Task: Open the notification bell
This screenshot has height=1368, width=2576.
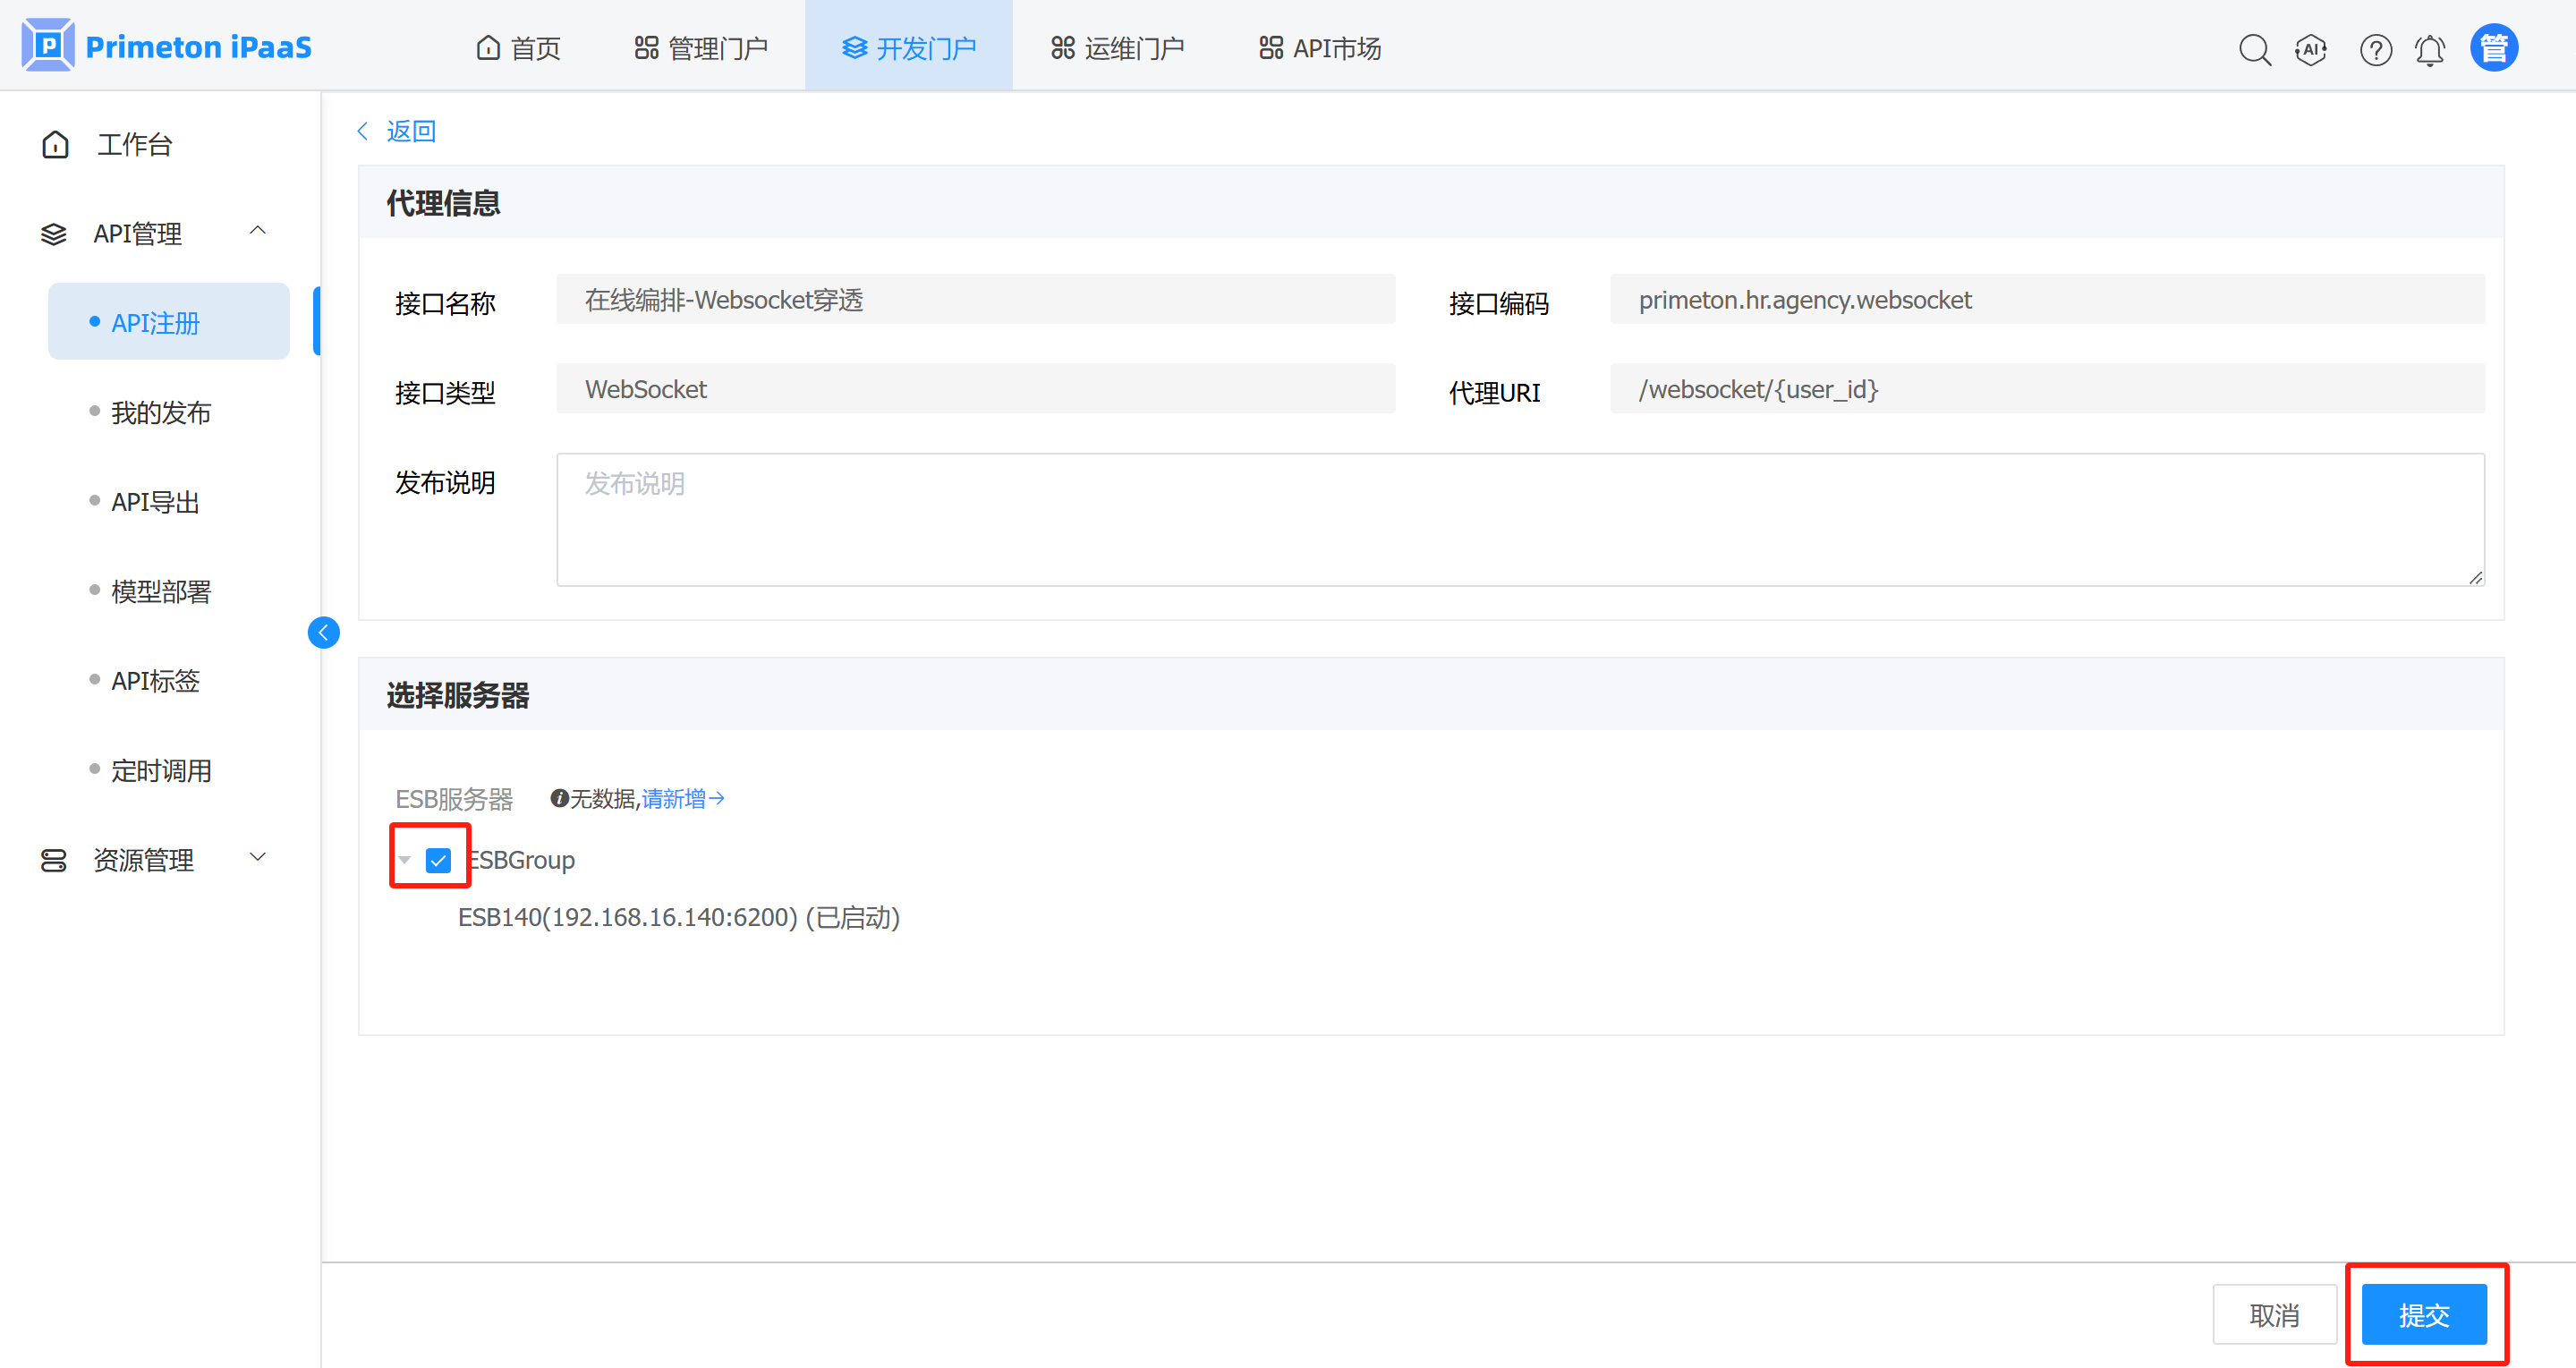Action: [x=2430, y=49]
